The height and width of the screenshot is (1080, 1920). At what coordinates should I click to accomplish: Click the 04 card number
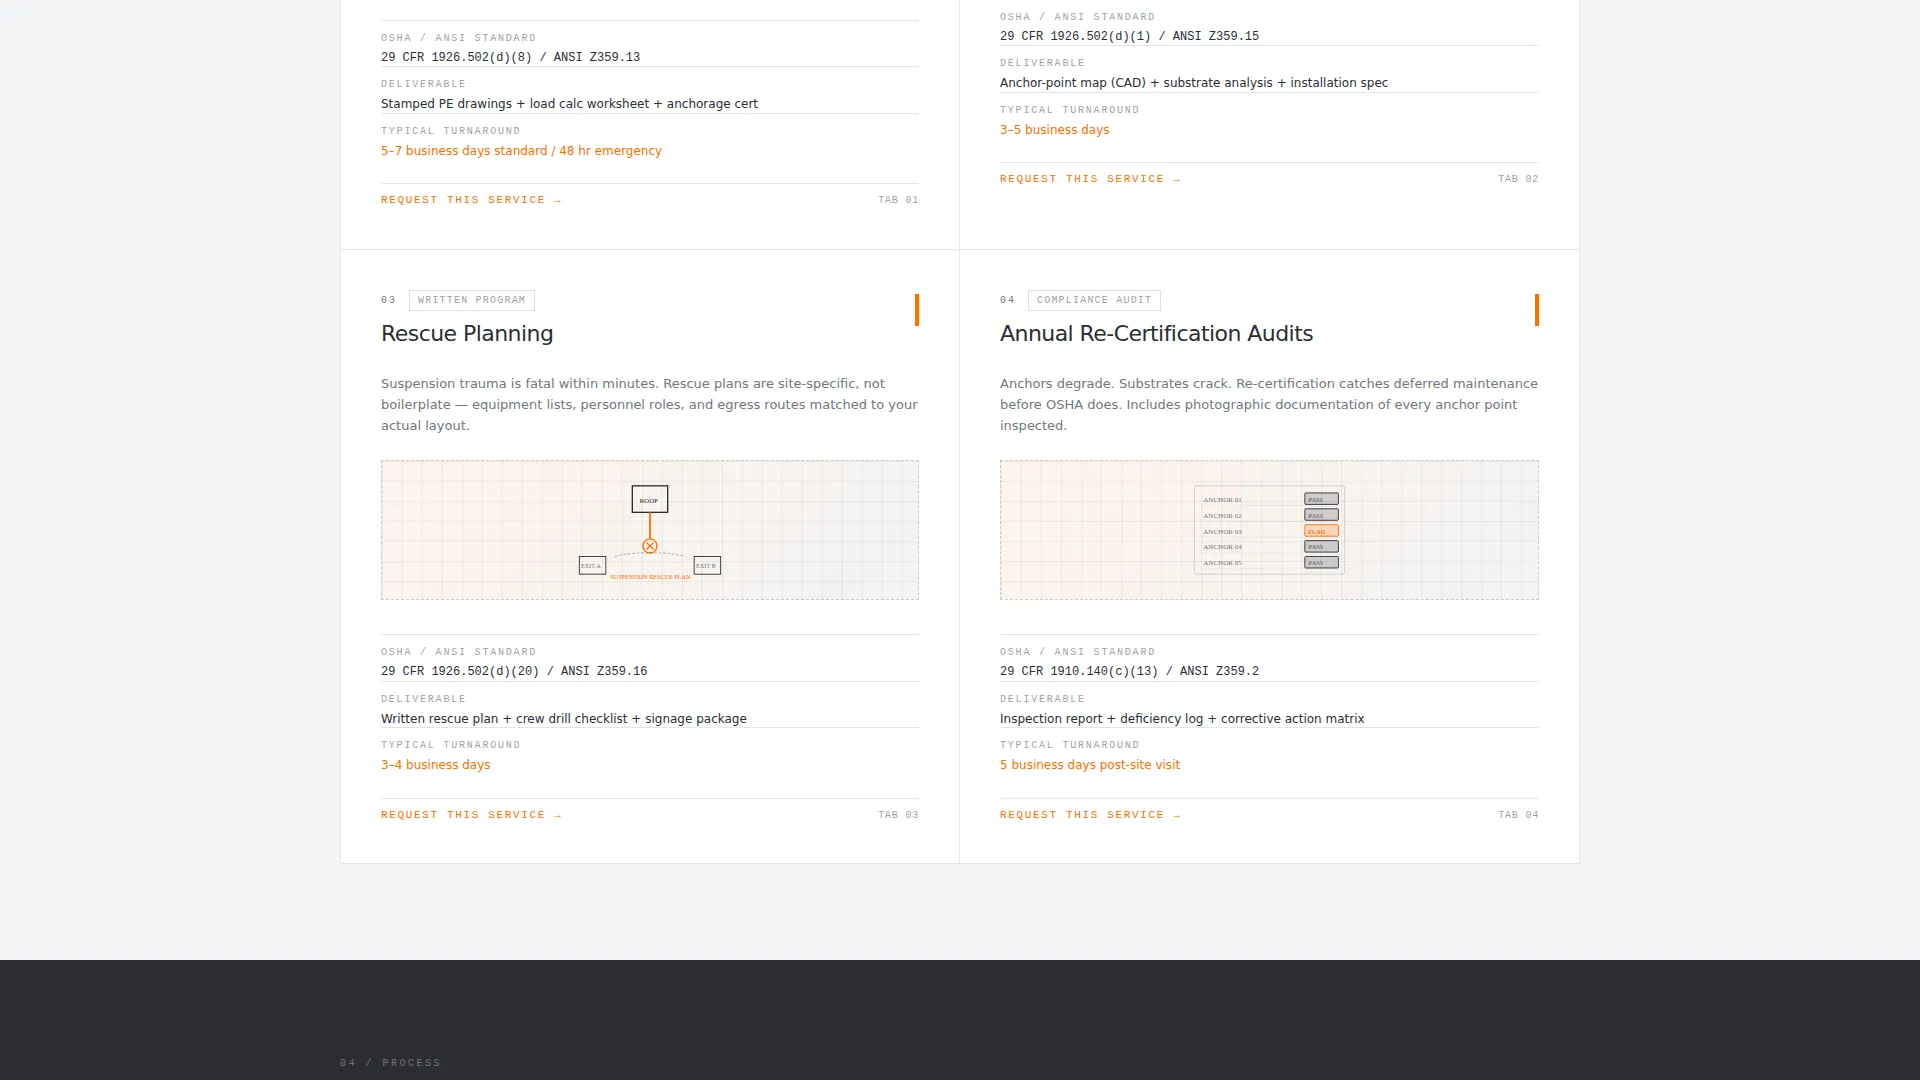pyautogui.click(x=1007, y=300)
